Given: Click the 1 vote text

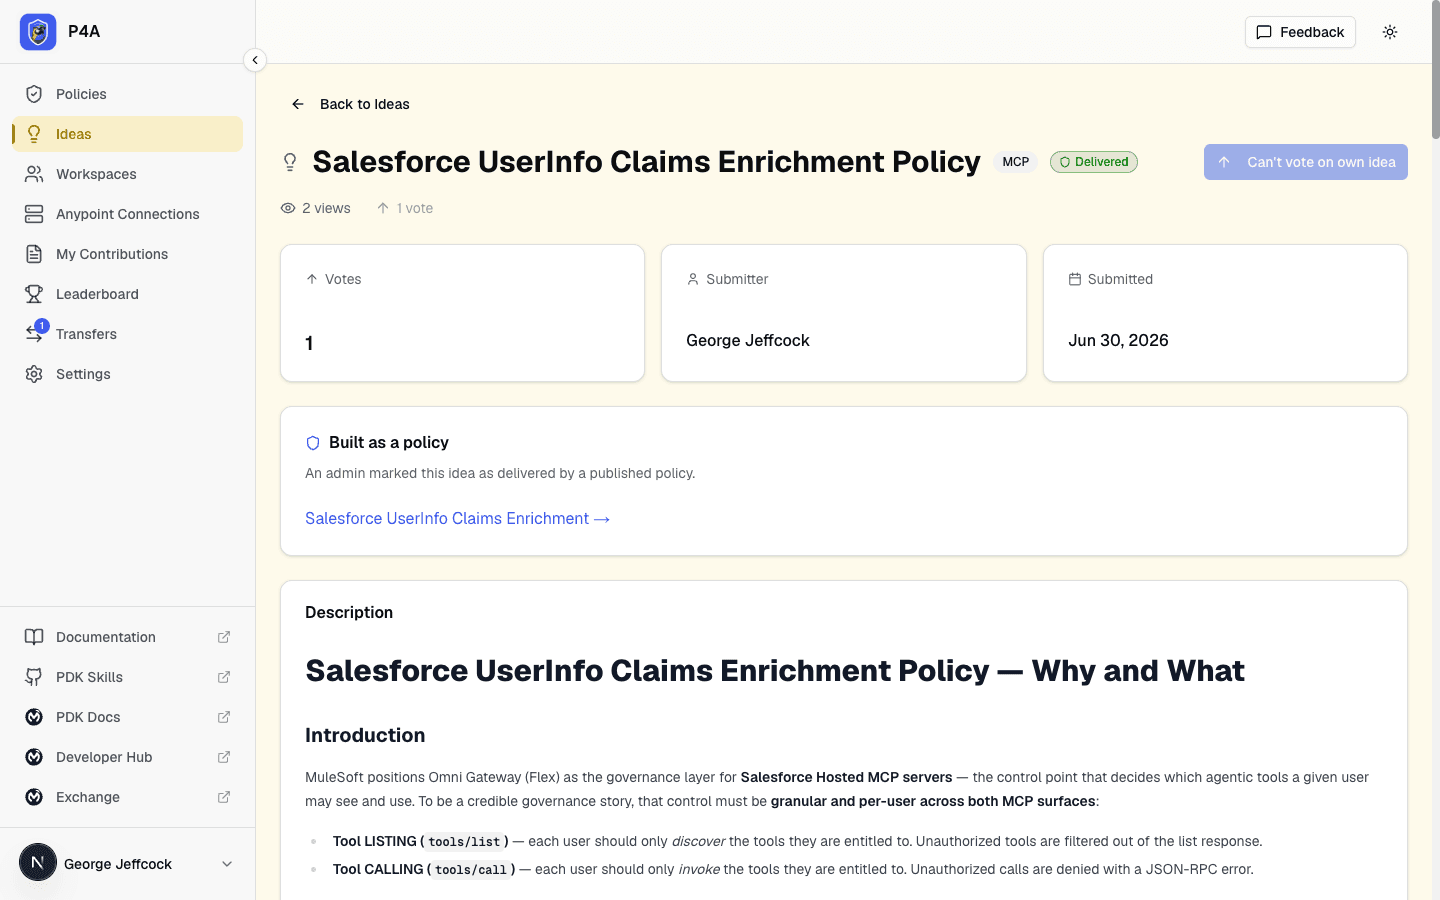Looking at the screenshot, I should click(415, 208).
